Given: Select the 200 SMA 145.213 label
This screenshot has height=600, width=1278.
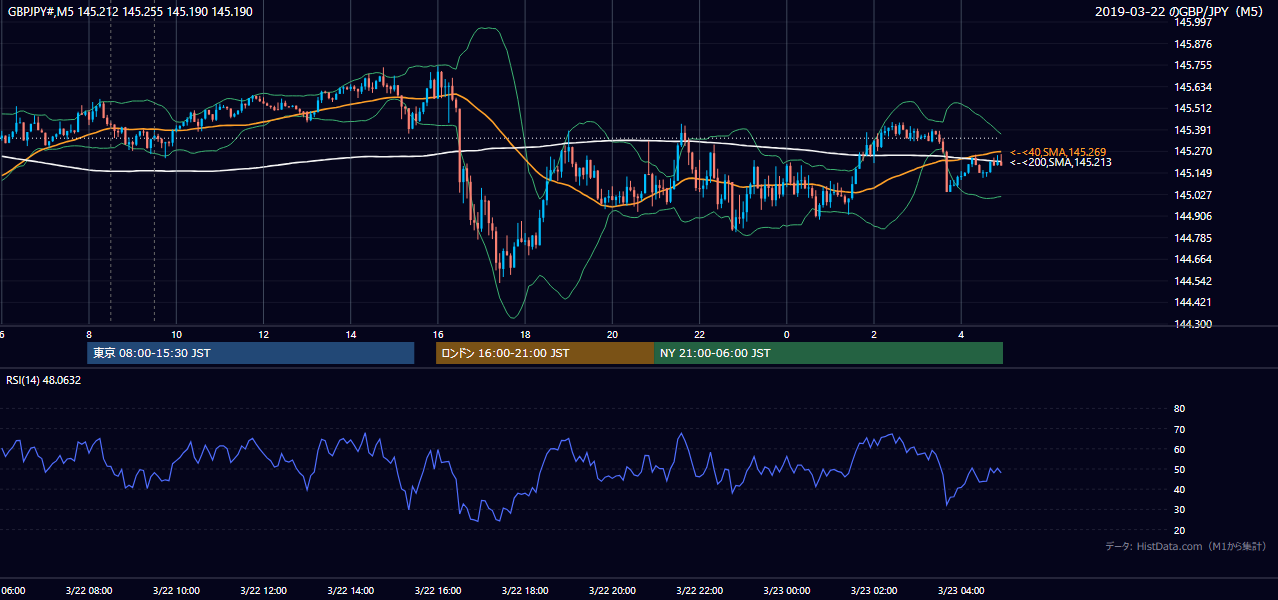Looking at the screenshot, I should click(1061, 162).
